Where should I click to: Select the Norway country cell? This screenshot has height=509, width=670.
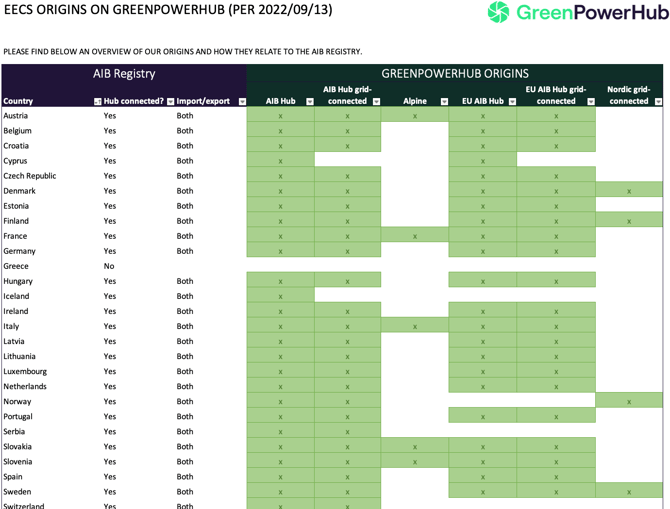[17, 401]
